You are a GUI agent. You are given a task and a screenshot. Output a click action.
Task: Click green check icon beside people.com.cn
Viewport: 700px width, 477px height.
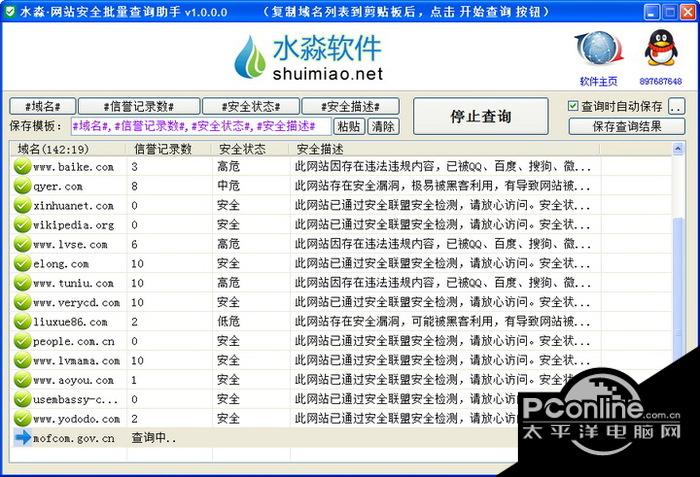(22, 341)
